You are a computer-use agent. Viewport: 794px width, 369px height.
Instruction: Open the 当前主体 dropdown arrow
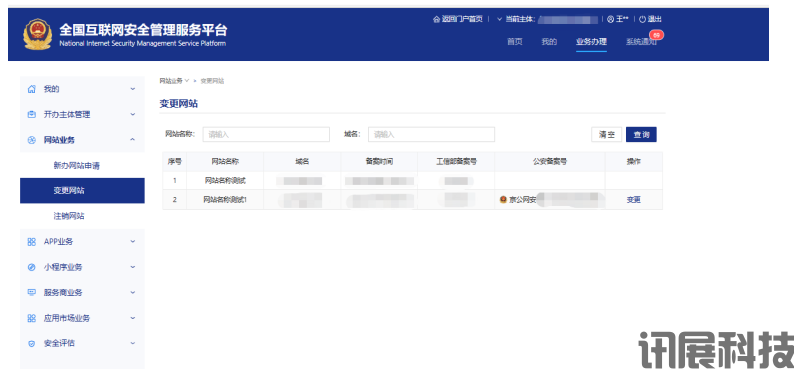(499, 19)
